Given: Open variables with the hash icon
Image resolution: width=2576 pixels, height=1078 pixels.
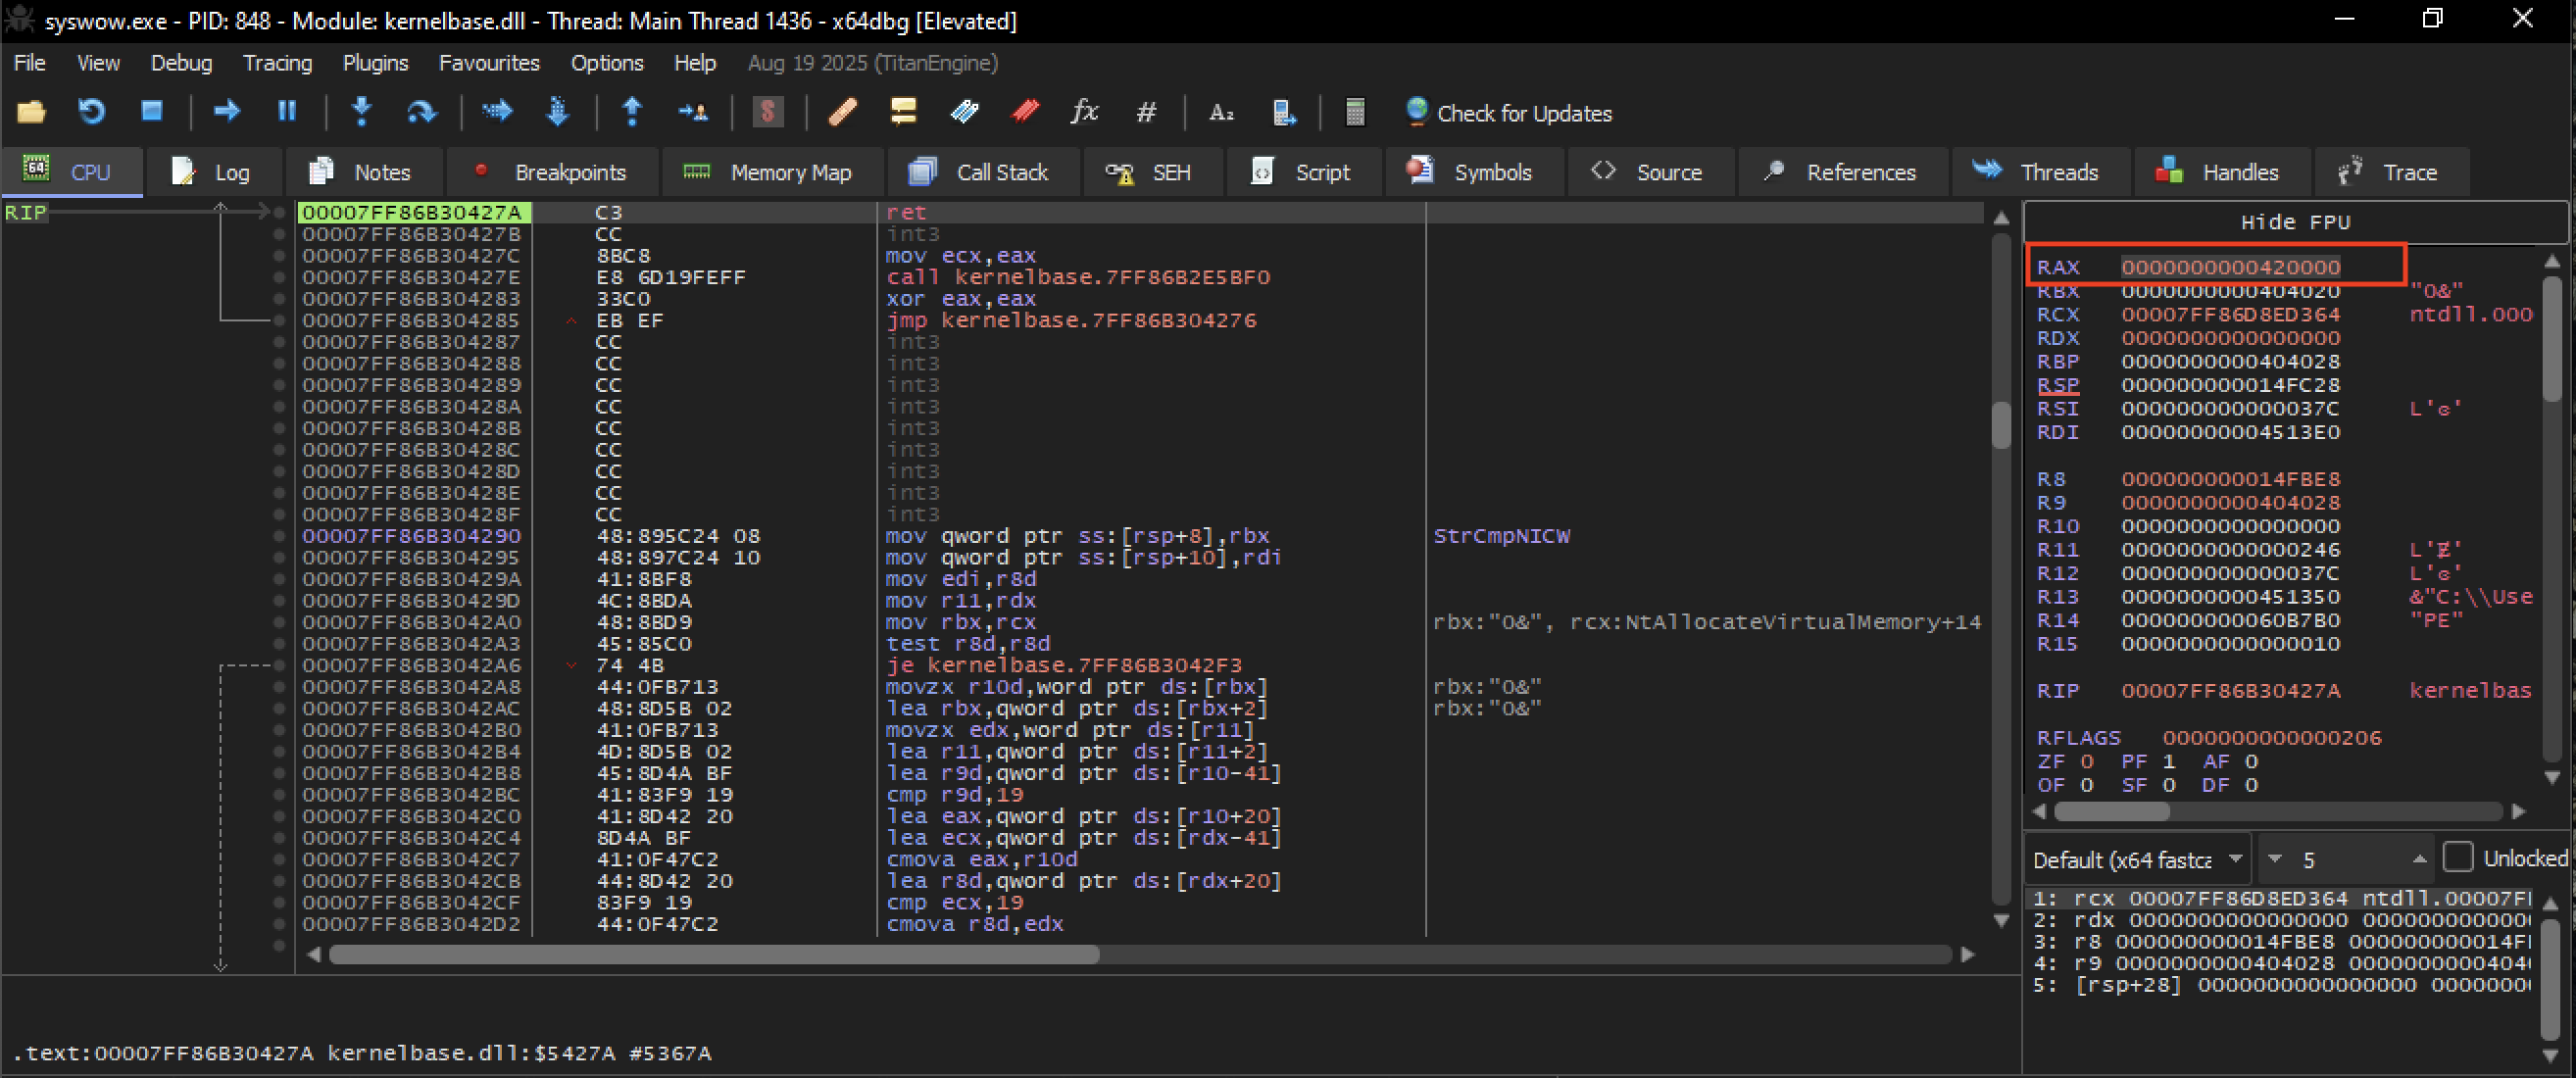Looking at the screenshot, I should click(1146, 112).
